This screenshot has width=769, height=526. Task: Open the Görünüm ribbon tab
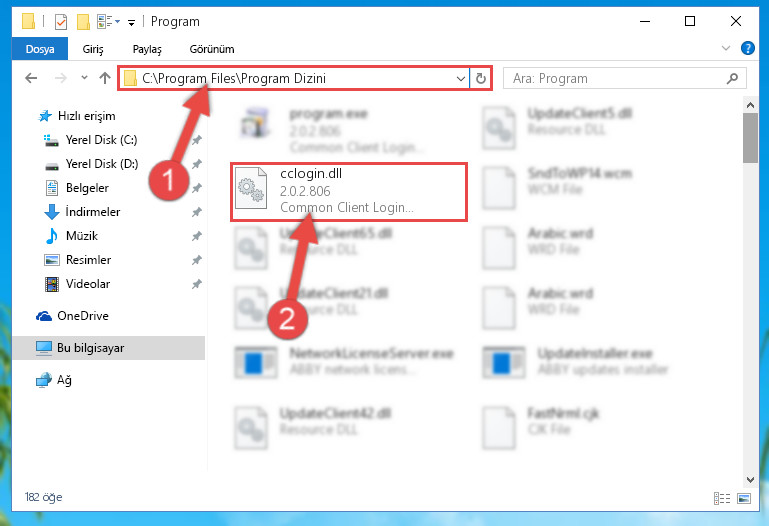212,49
